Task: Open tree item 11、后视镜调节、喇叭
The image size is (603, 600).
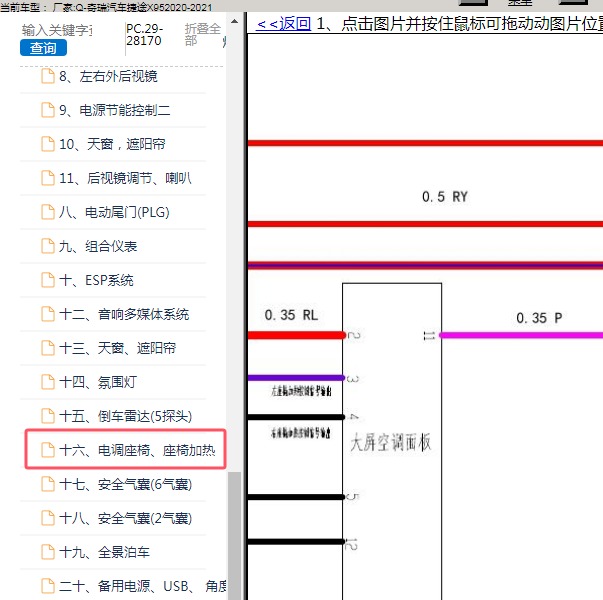Action: pos(125,178)
